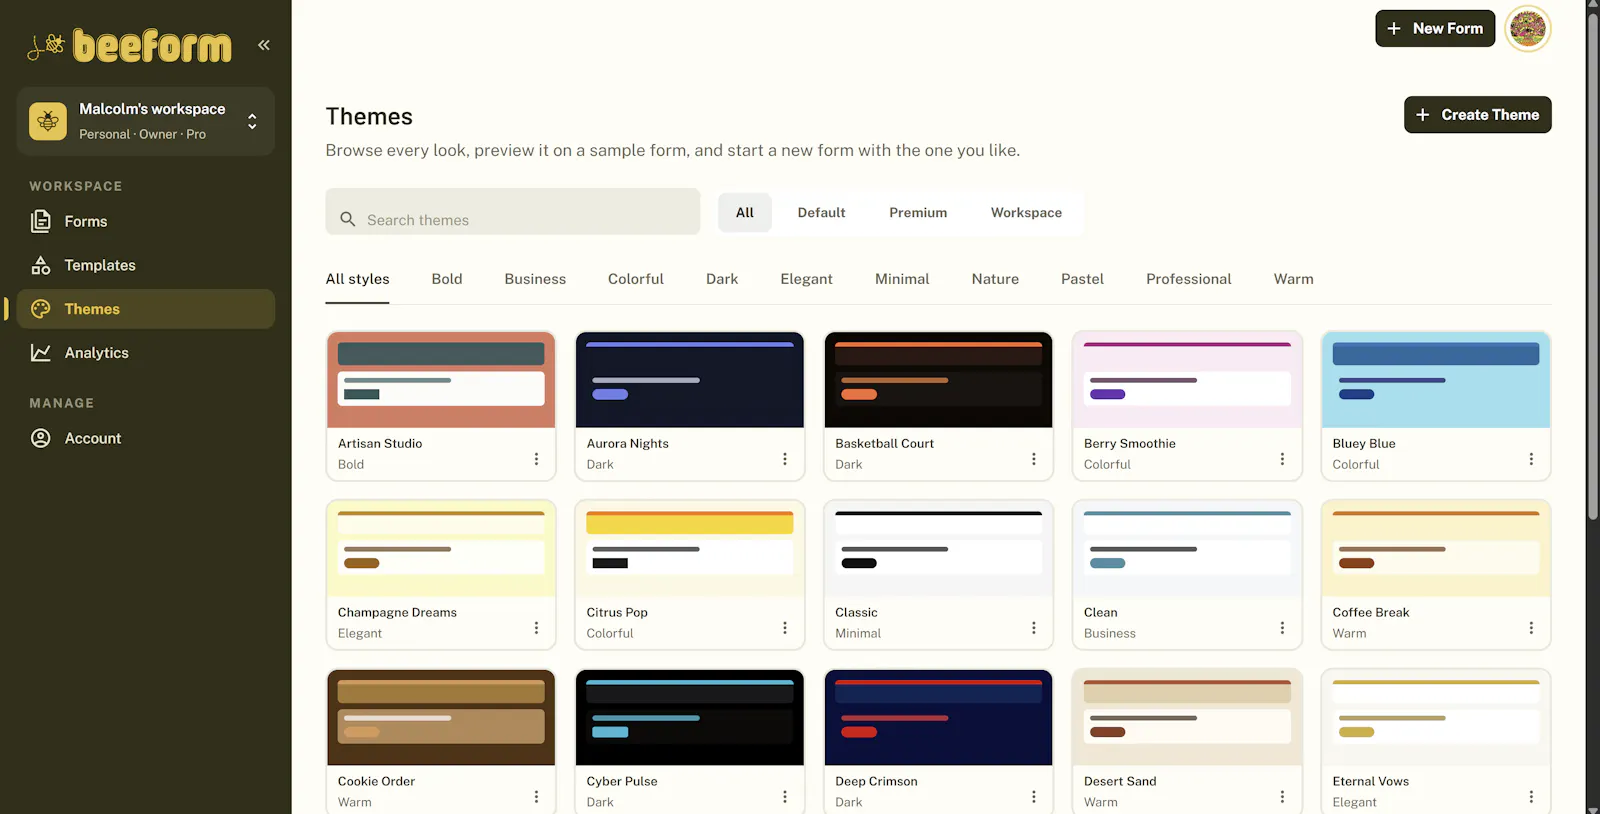The width and height of the screenshot is (1600, 814).
Task: Focus the Search themes field
Action: 513,212
